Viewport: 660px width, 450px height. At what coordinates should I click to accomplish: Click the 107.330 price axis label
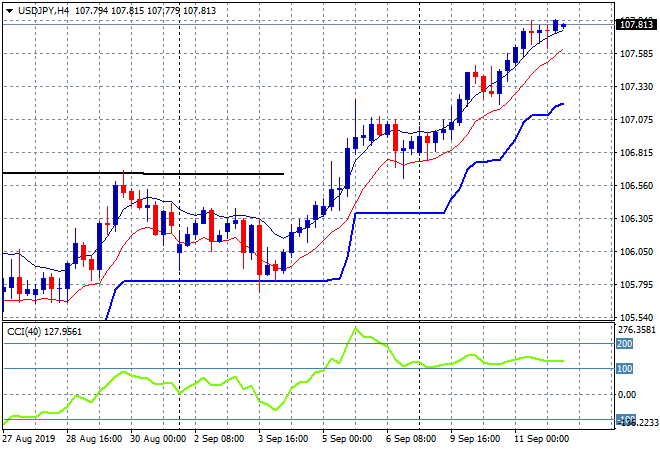pos(636,86)
